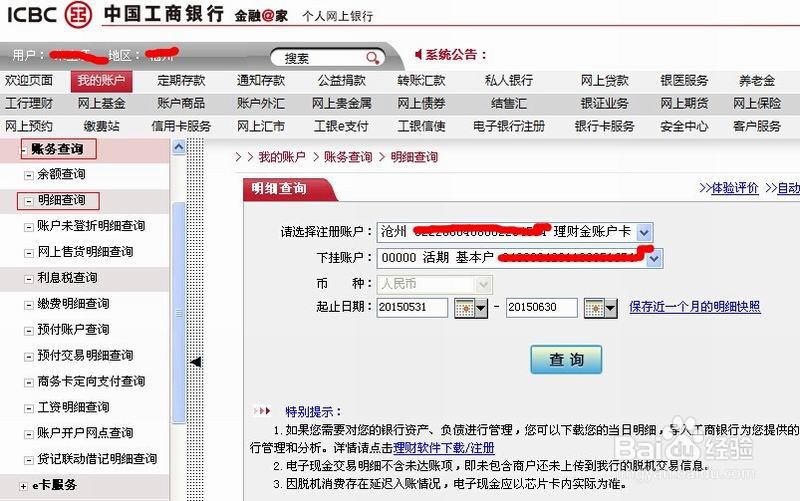This screenshot has width=800, height=501.
Task: Open the 账户外汇 menu
Action: coord(261,104)
